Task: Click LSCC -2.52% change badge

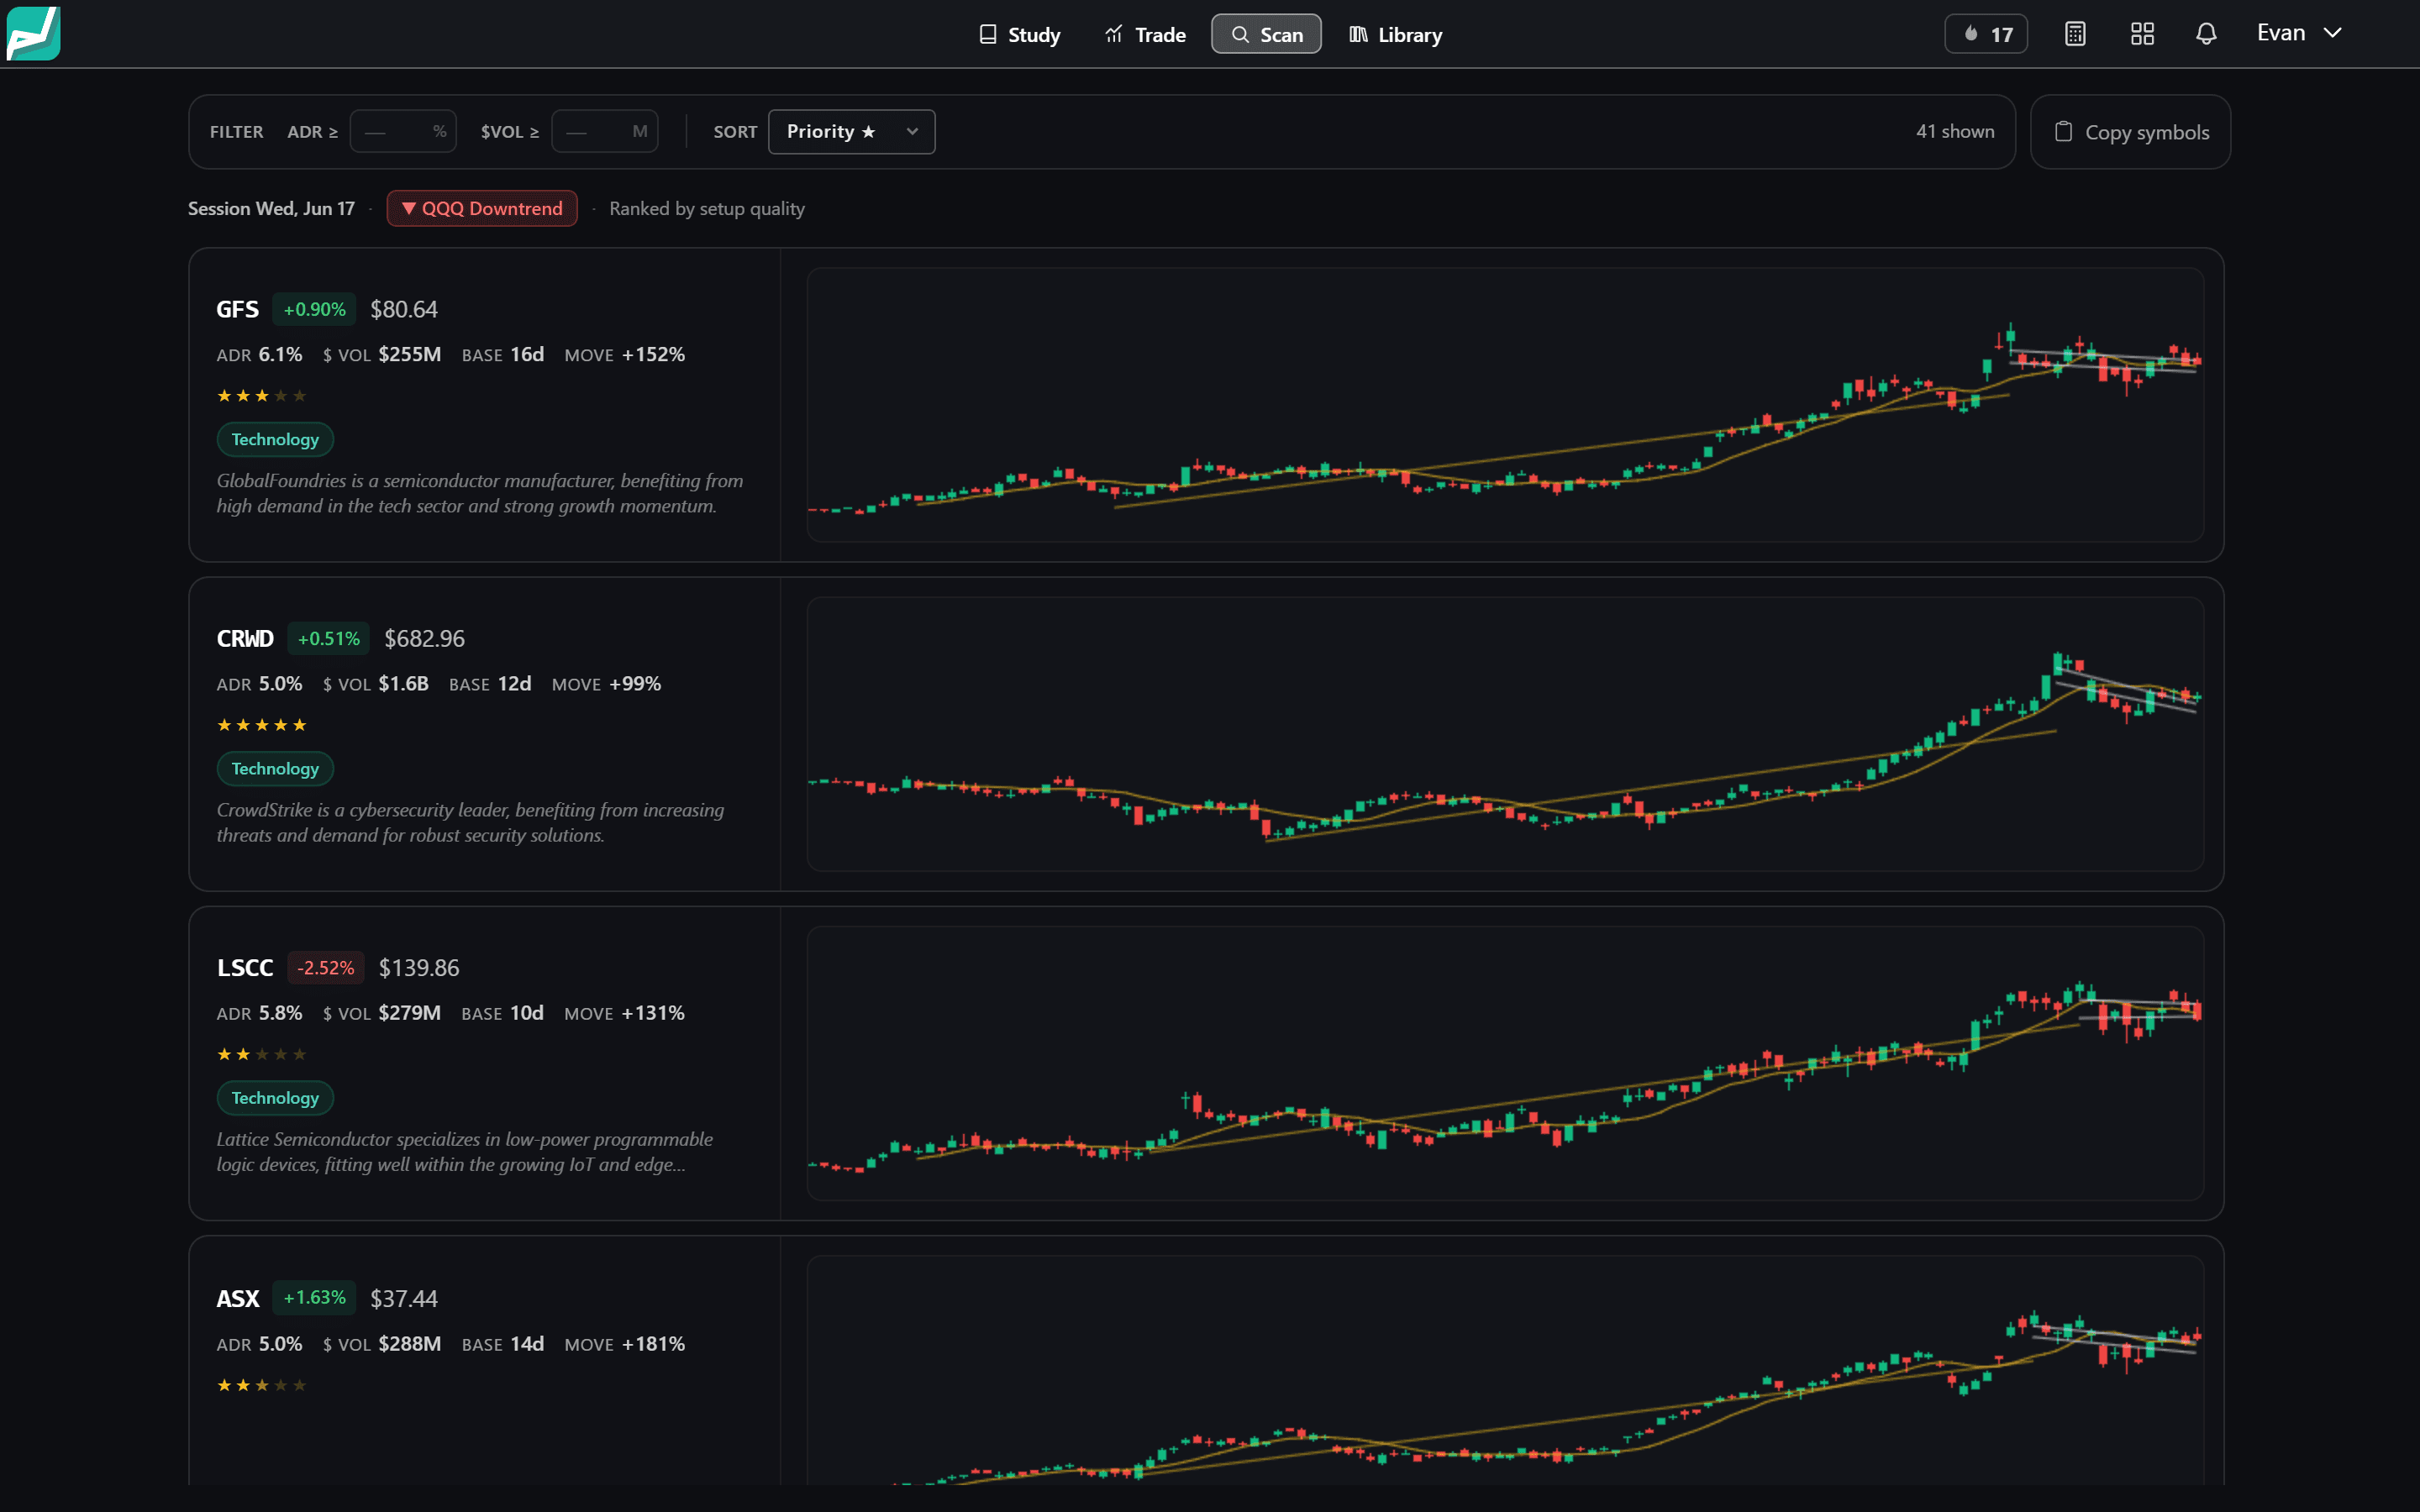Action: 325,968
